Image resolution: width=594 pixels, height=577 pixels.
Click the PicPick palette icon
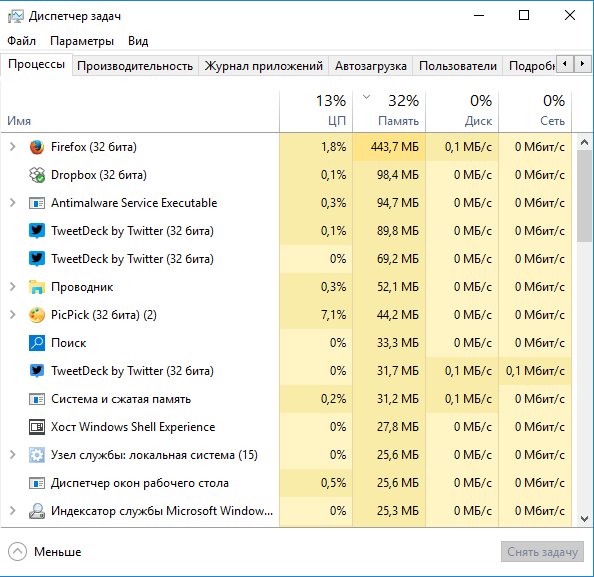[37, 315]
